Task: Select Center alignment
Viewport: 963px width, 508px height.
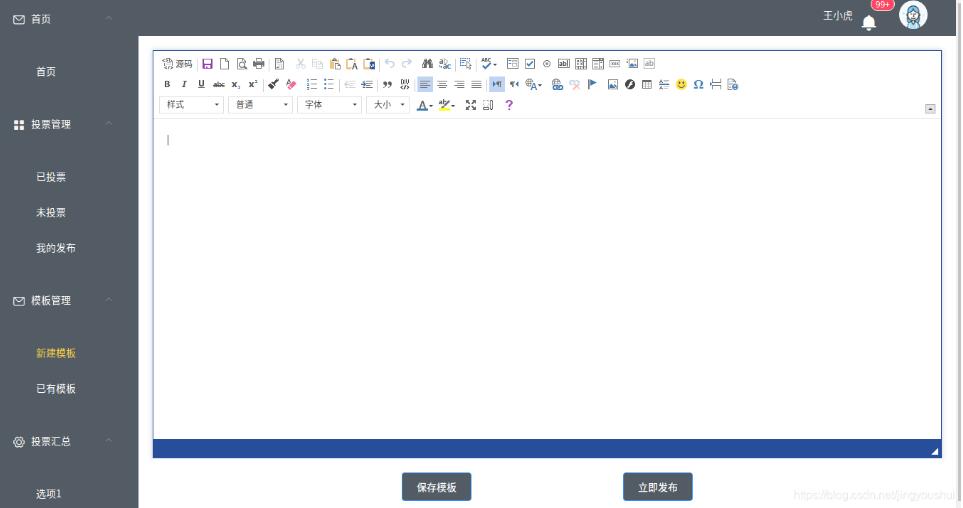Action: coord(442,85)
